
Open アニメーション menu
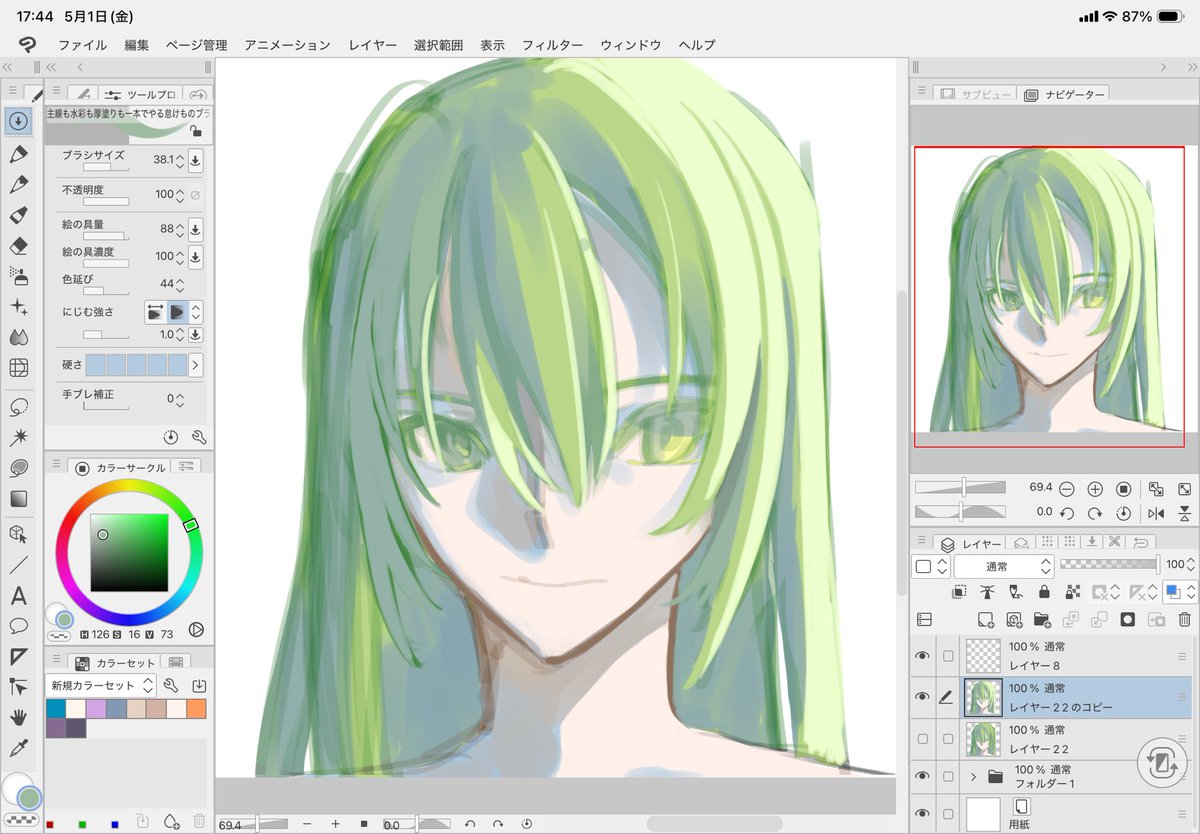tap(287, 45)
